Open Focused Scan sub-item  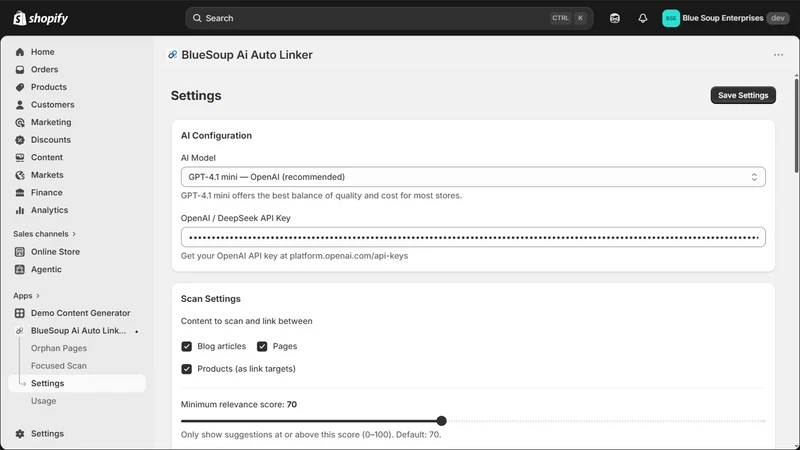click(x=59, y=366)
